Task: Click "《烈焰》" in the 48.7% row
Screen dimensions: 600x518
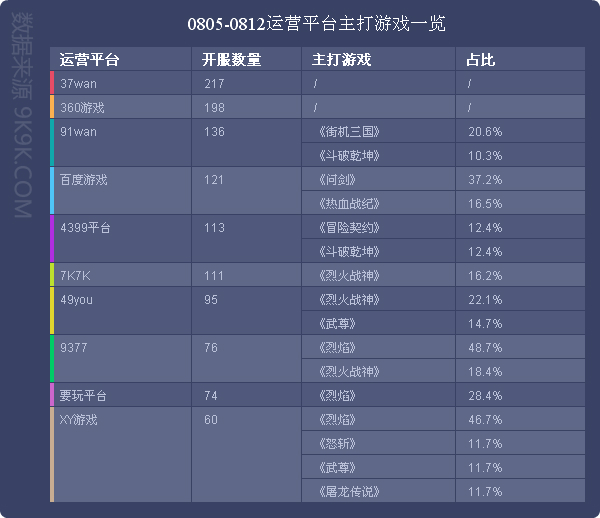Action: point(337,348)
